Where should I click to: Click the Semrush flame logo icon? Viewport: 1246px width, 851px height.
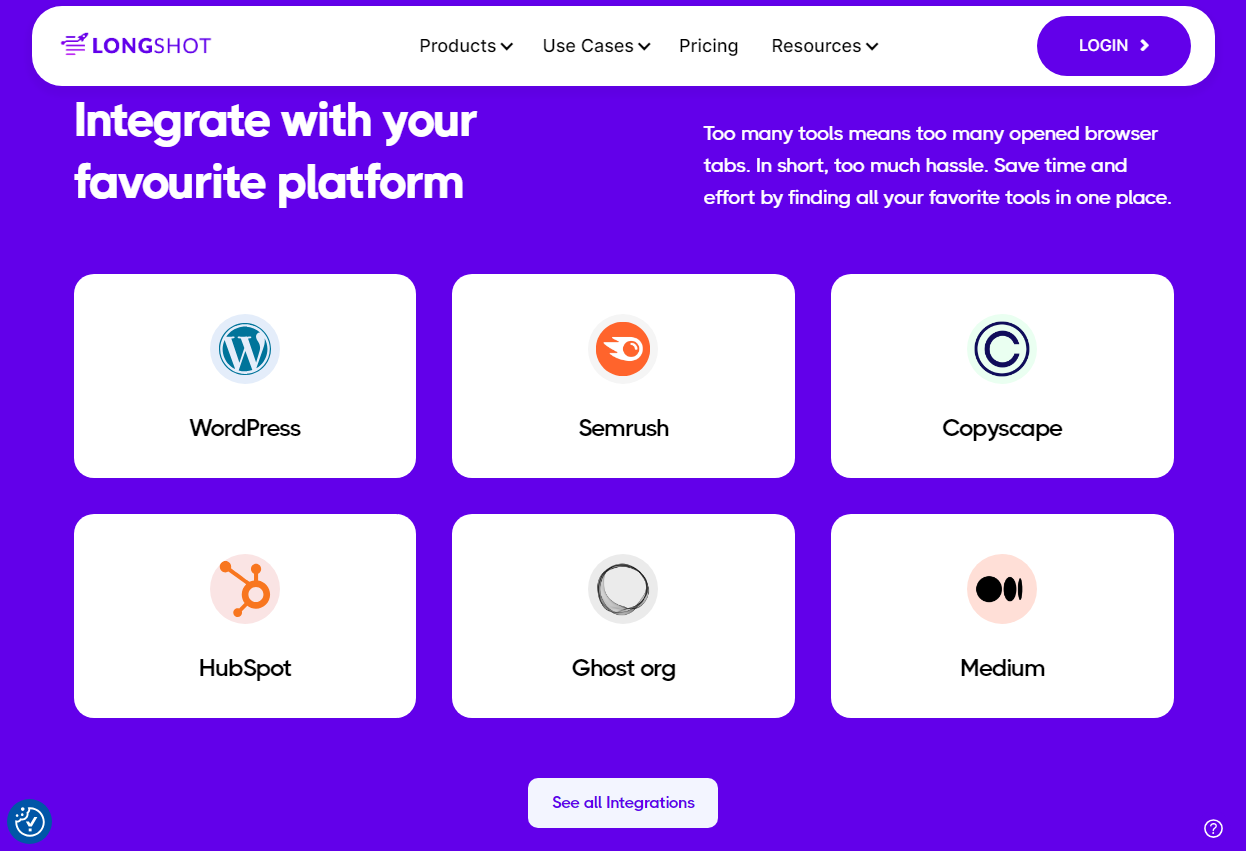[623, 349]
